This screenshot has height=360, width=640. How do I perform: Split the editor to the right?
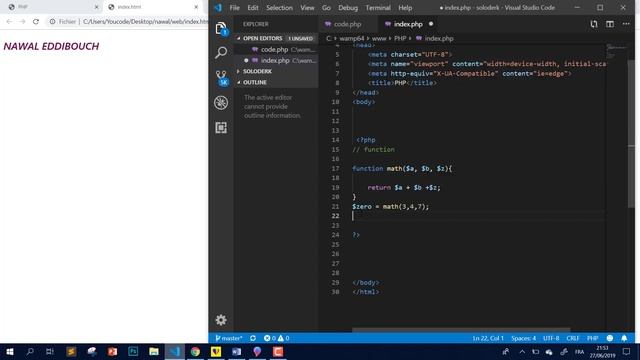click(610, 24)
